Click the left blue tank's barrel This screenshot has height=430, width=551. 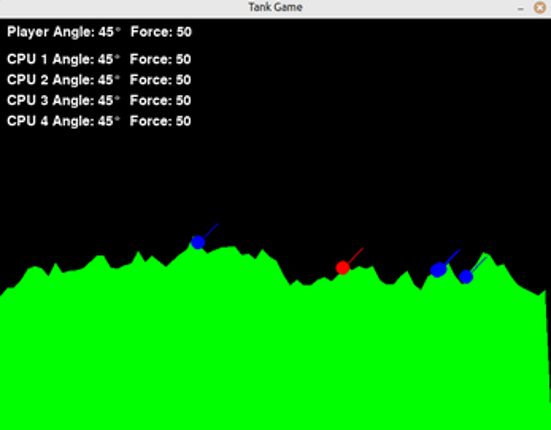(x=211, y=230)
